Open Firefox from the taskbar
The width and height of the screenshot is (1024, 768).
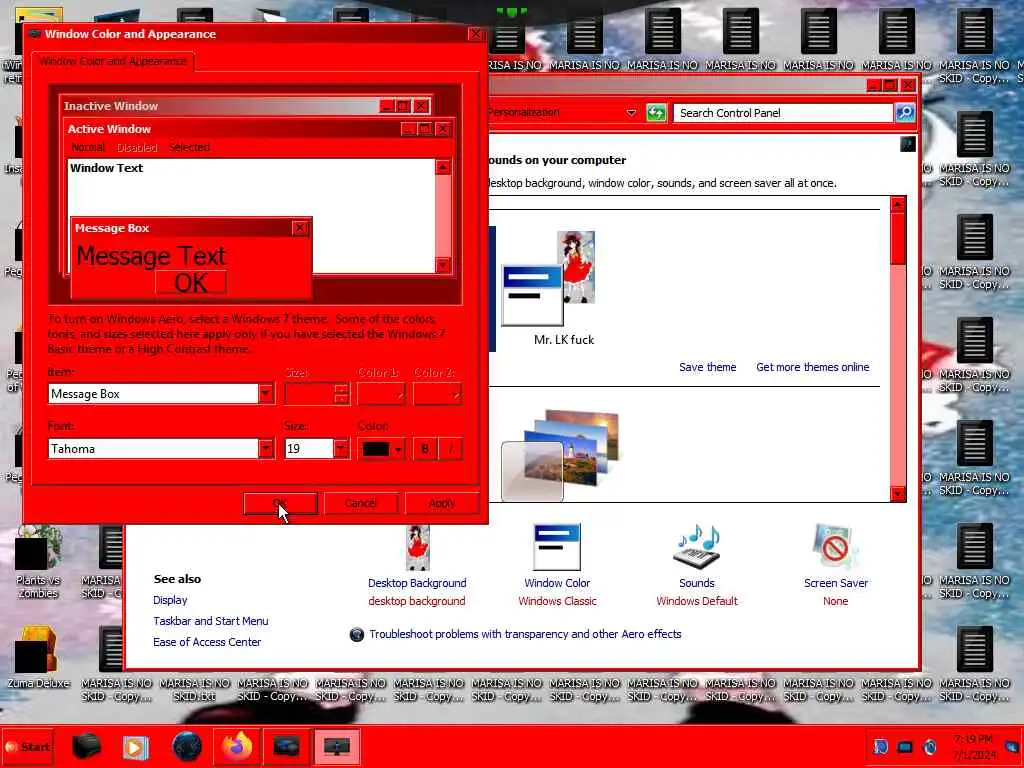click(x=236, y=746)
